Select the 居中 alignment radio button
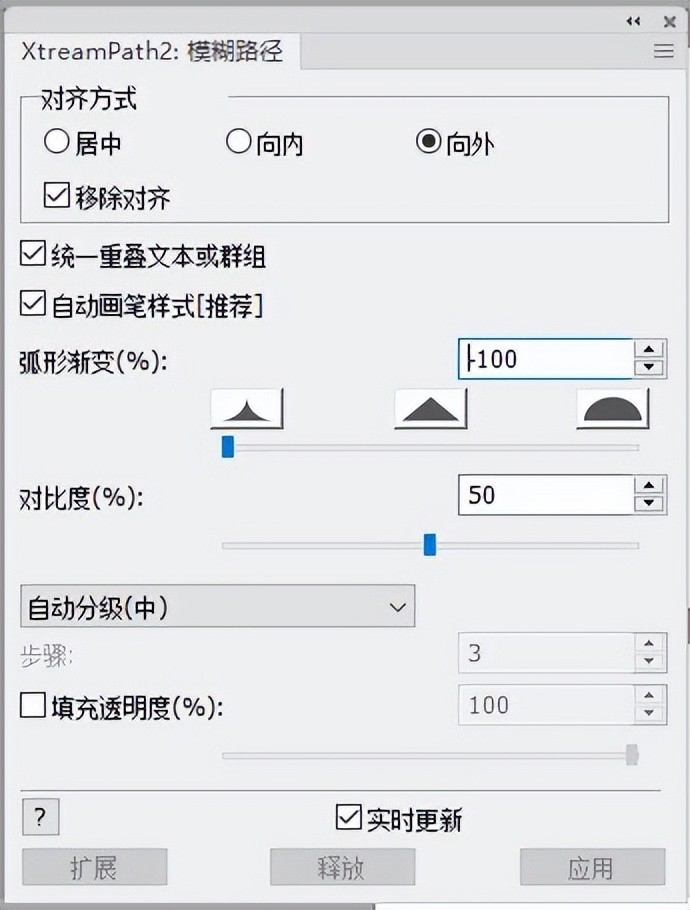 (56, 142)
